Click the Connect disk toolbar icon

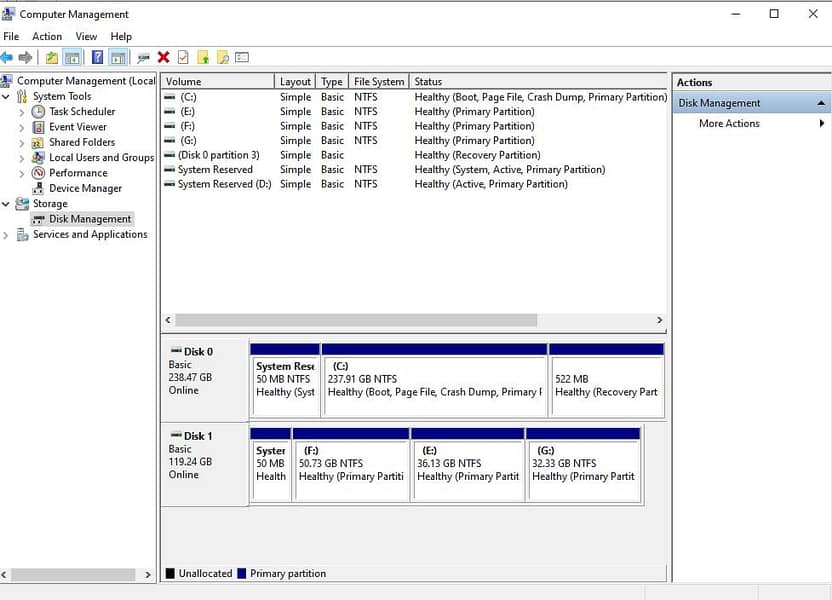[x=143, y=58]
